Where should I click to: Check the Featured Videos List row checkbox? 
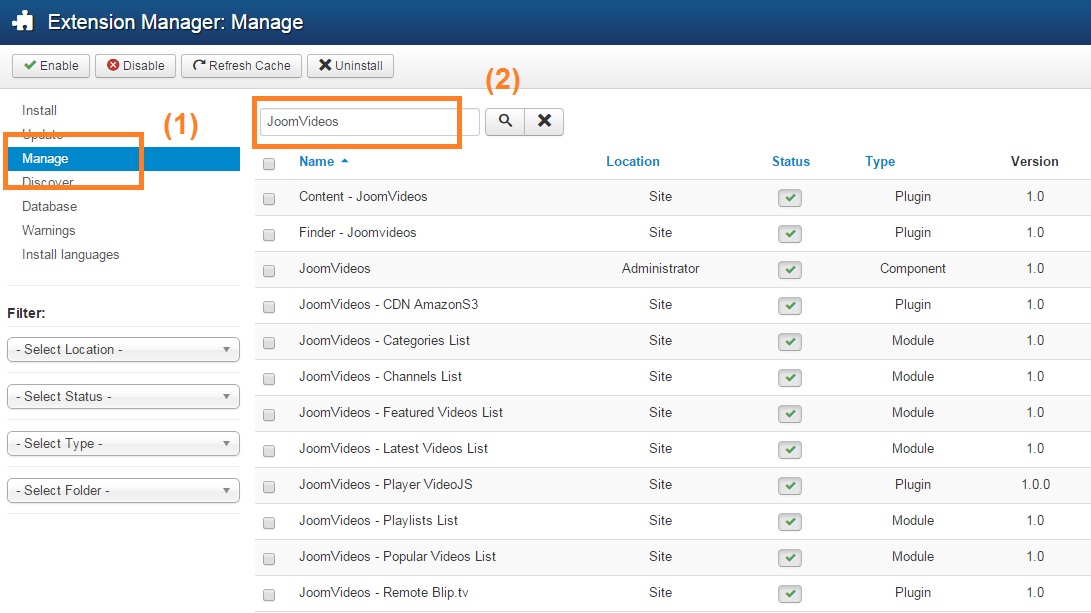269,415
